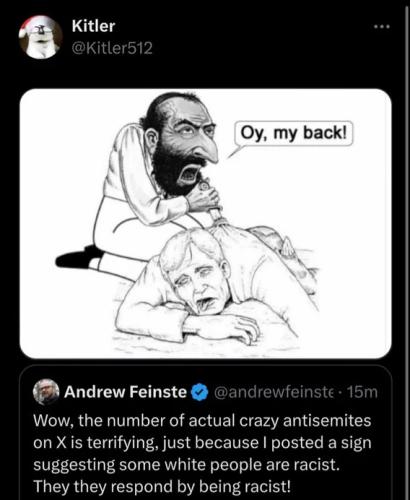Expand the attached cartoon image
The height and width of the screenshot is (500, 410).
coord(205,224)
